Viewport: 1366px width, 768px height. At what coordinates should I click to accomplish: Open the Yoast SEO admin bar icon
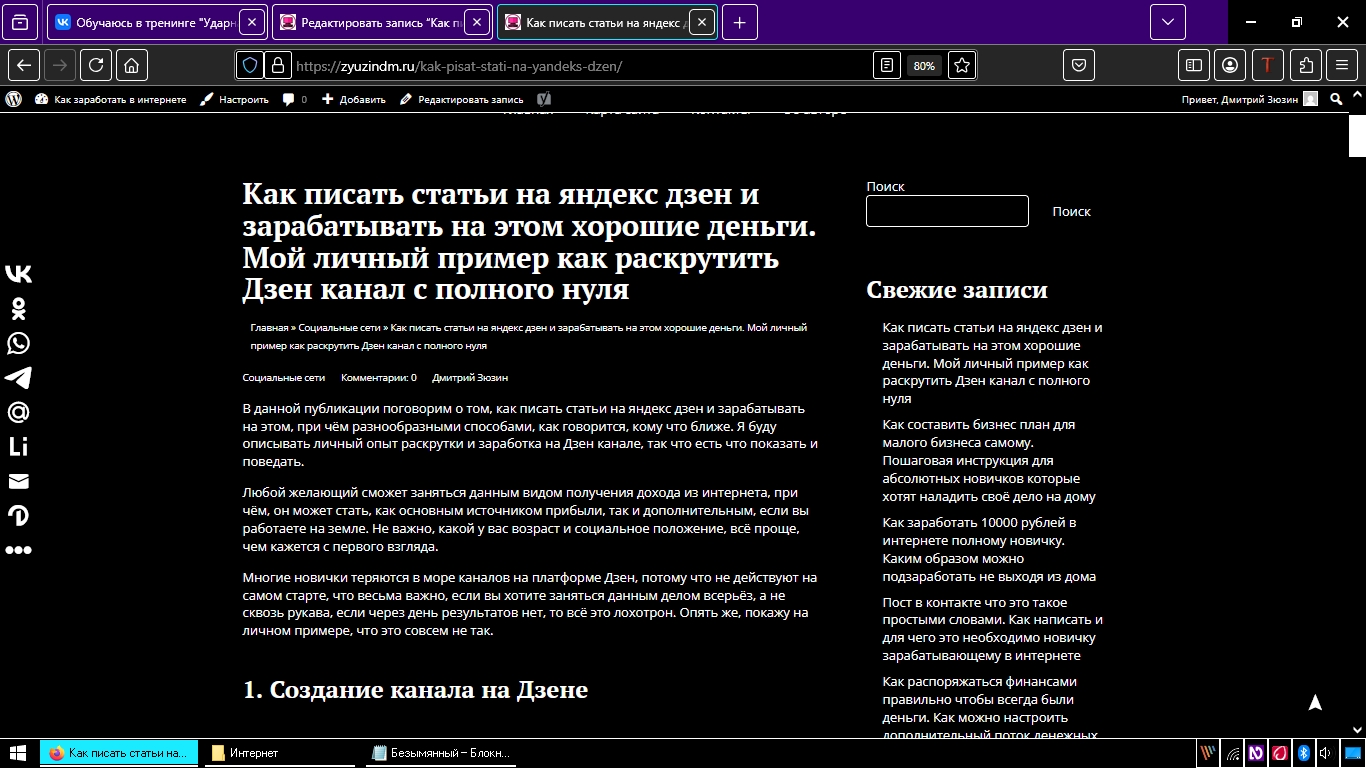point(544,99)
